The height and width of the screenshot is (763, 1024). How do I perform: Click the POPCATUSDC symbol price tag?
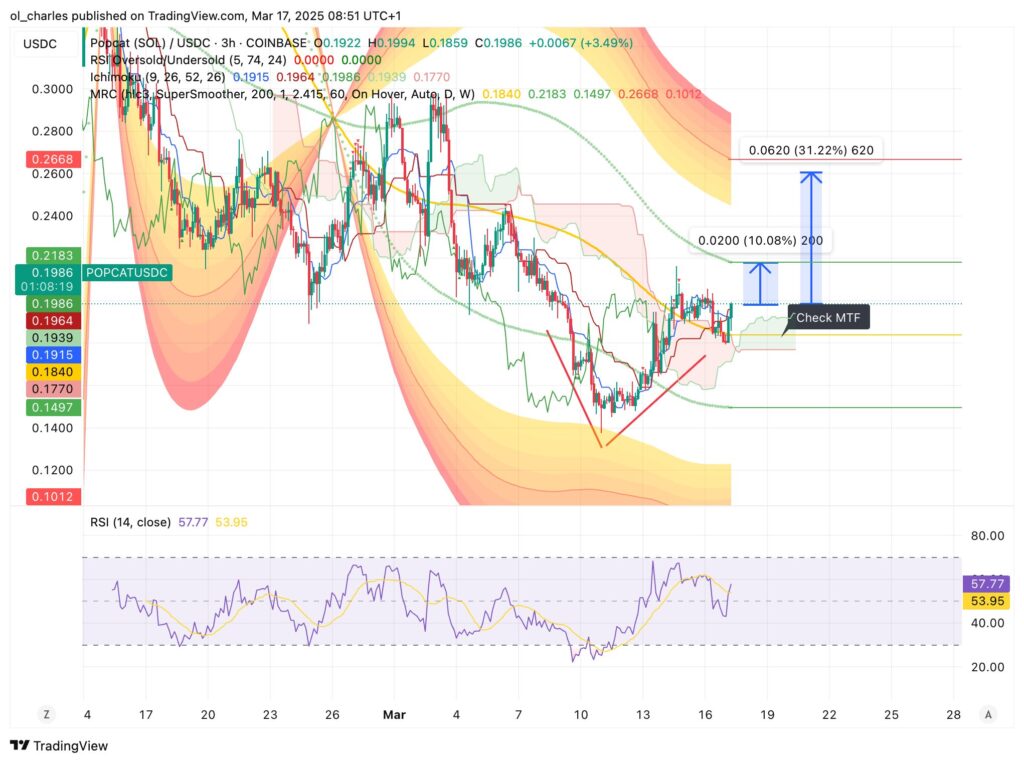[127, 272]
